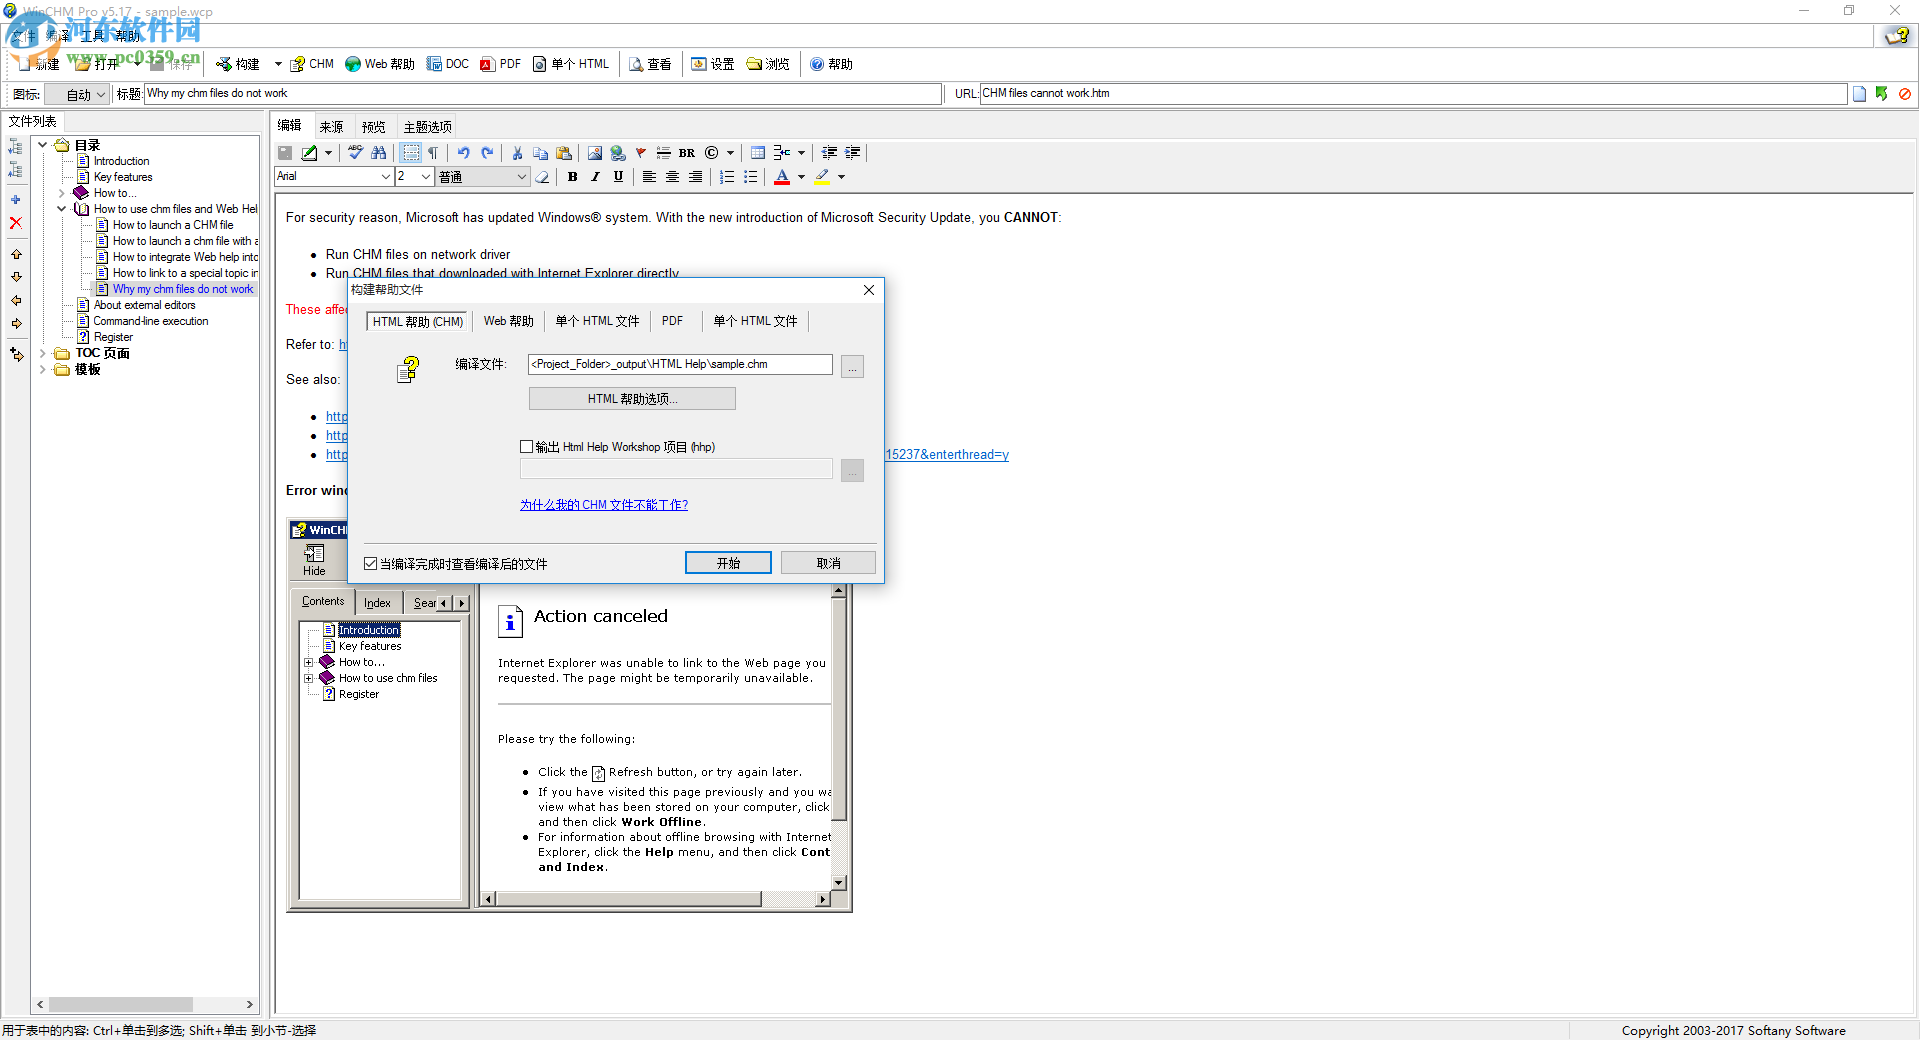Uncheck 当编译完成时查看编译后的文件

click(x=368, y=563)
